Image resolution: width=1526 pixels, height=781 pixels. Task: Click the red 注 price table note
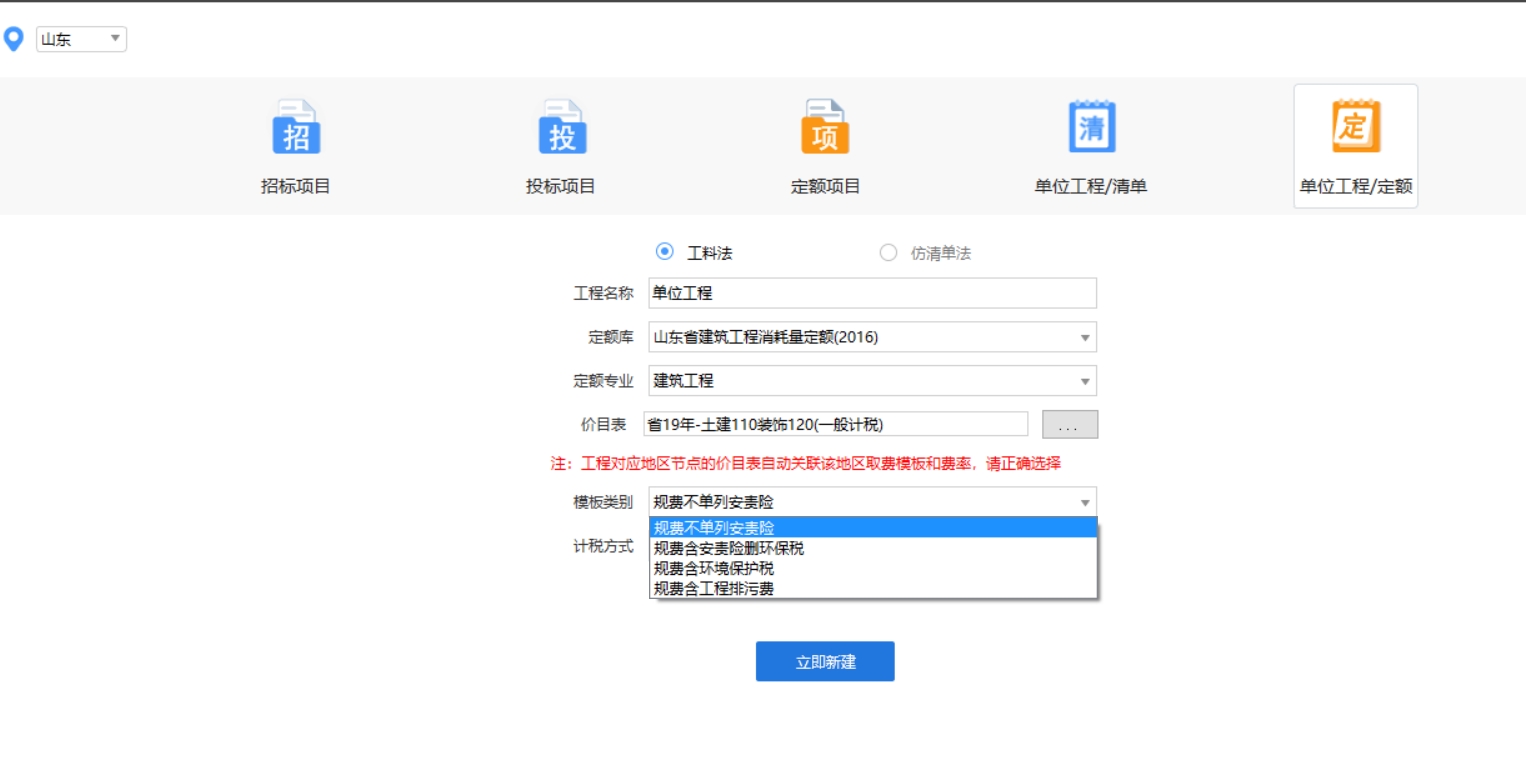[x=806, y=464]
